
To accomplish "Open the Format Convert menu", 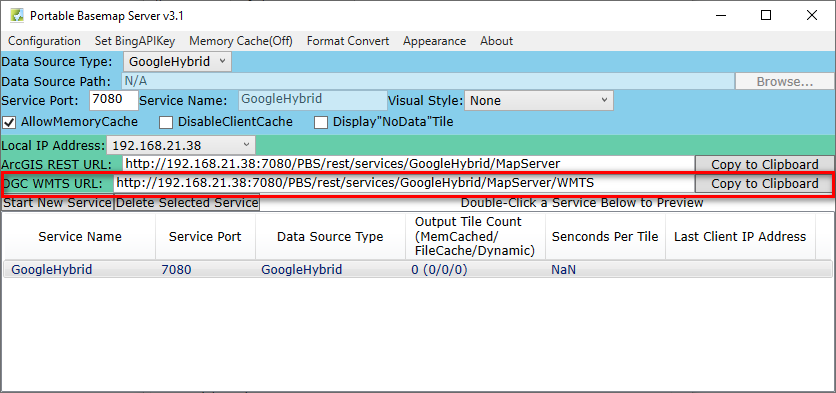I will pos(348,41).
